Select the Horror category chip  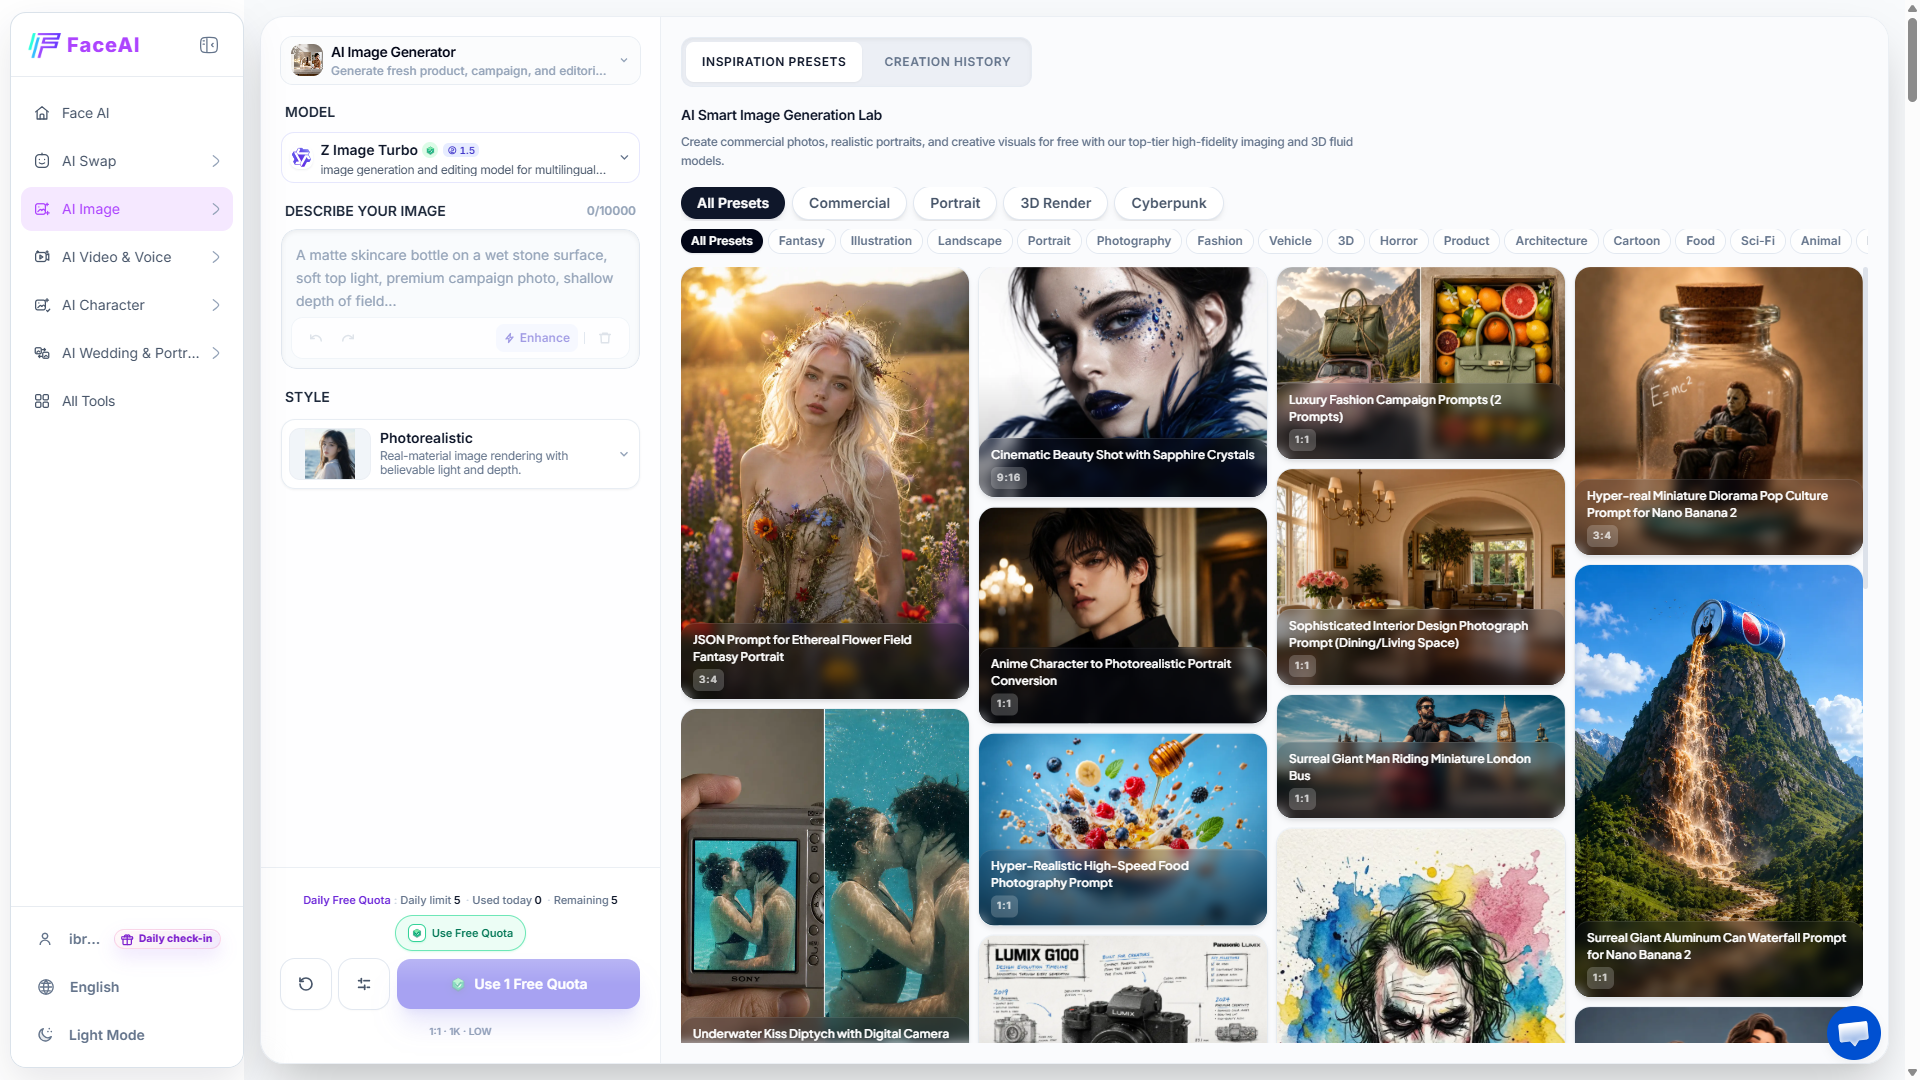click(x=1398, y=241)
